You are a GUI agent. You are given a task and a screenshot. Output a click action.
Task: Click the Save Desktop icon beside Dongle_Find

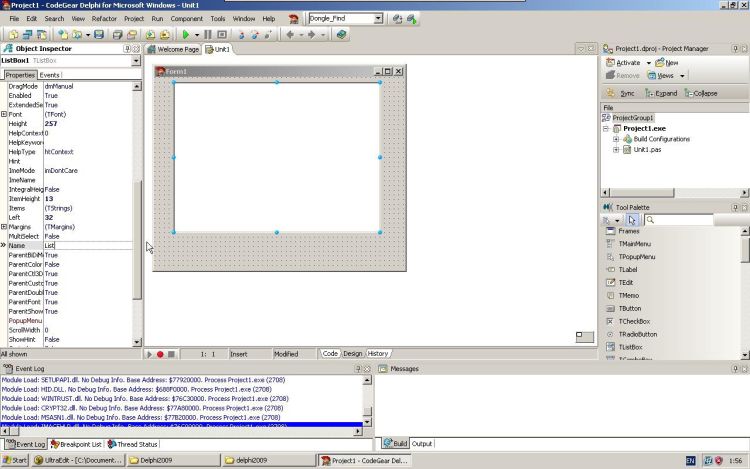click(x=397, y=19)
